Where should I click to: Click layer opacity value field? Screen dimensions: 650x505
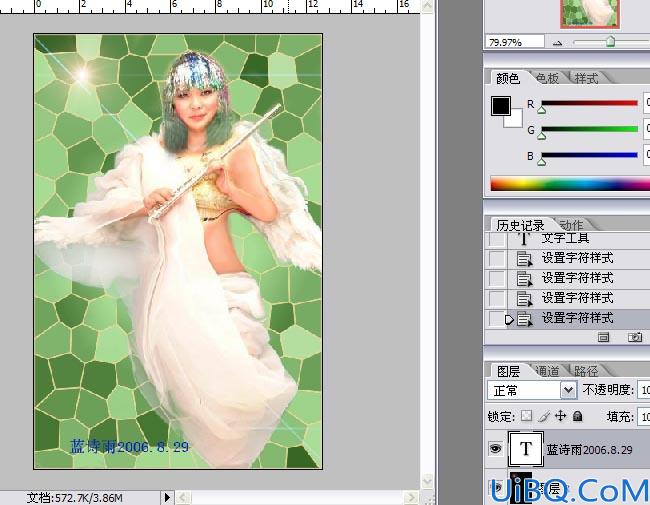[644, 390]
